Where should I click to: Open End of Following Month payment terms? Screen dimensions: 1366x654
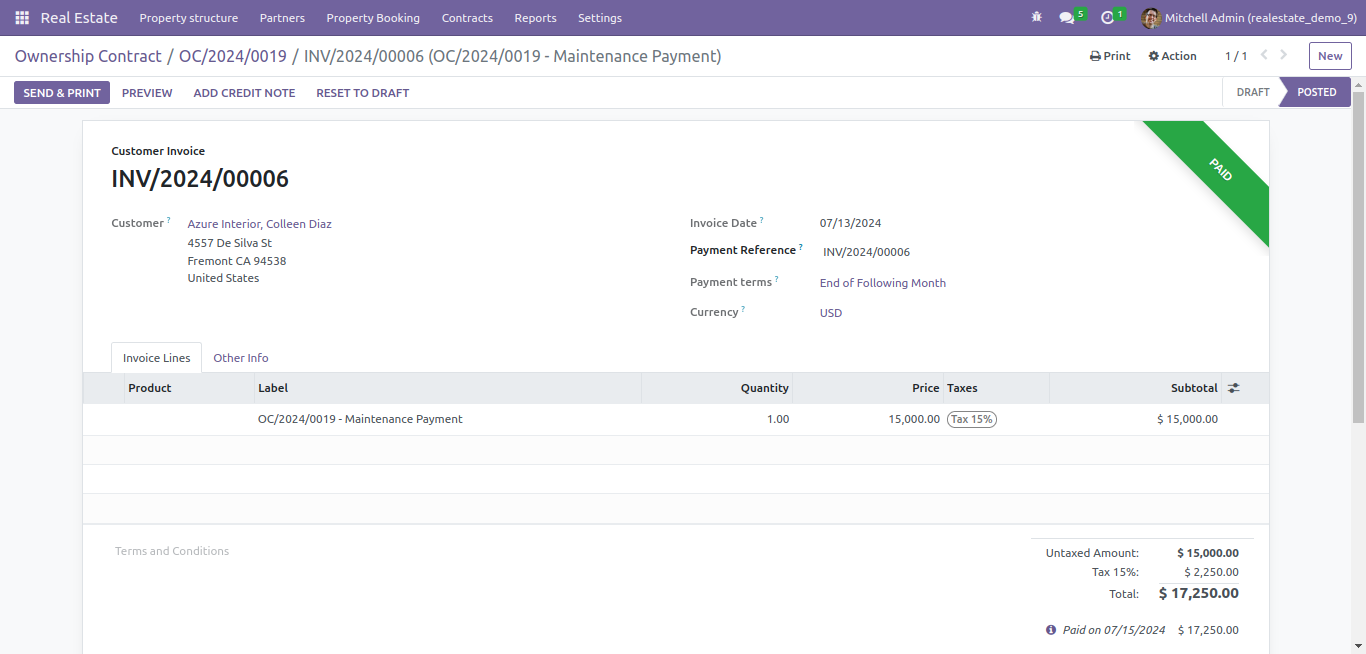click(x=883, y=283)
